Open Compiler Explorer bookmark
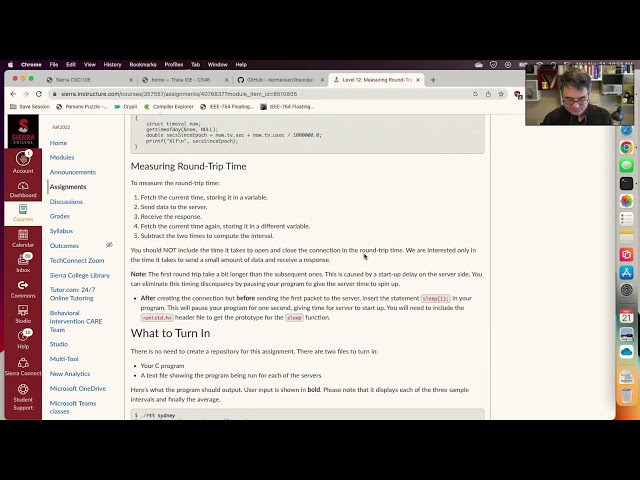 tap(169, 107)
